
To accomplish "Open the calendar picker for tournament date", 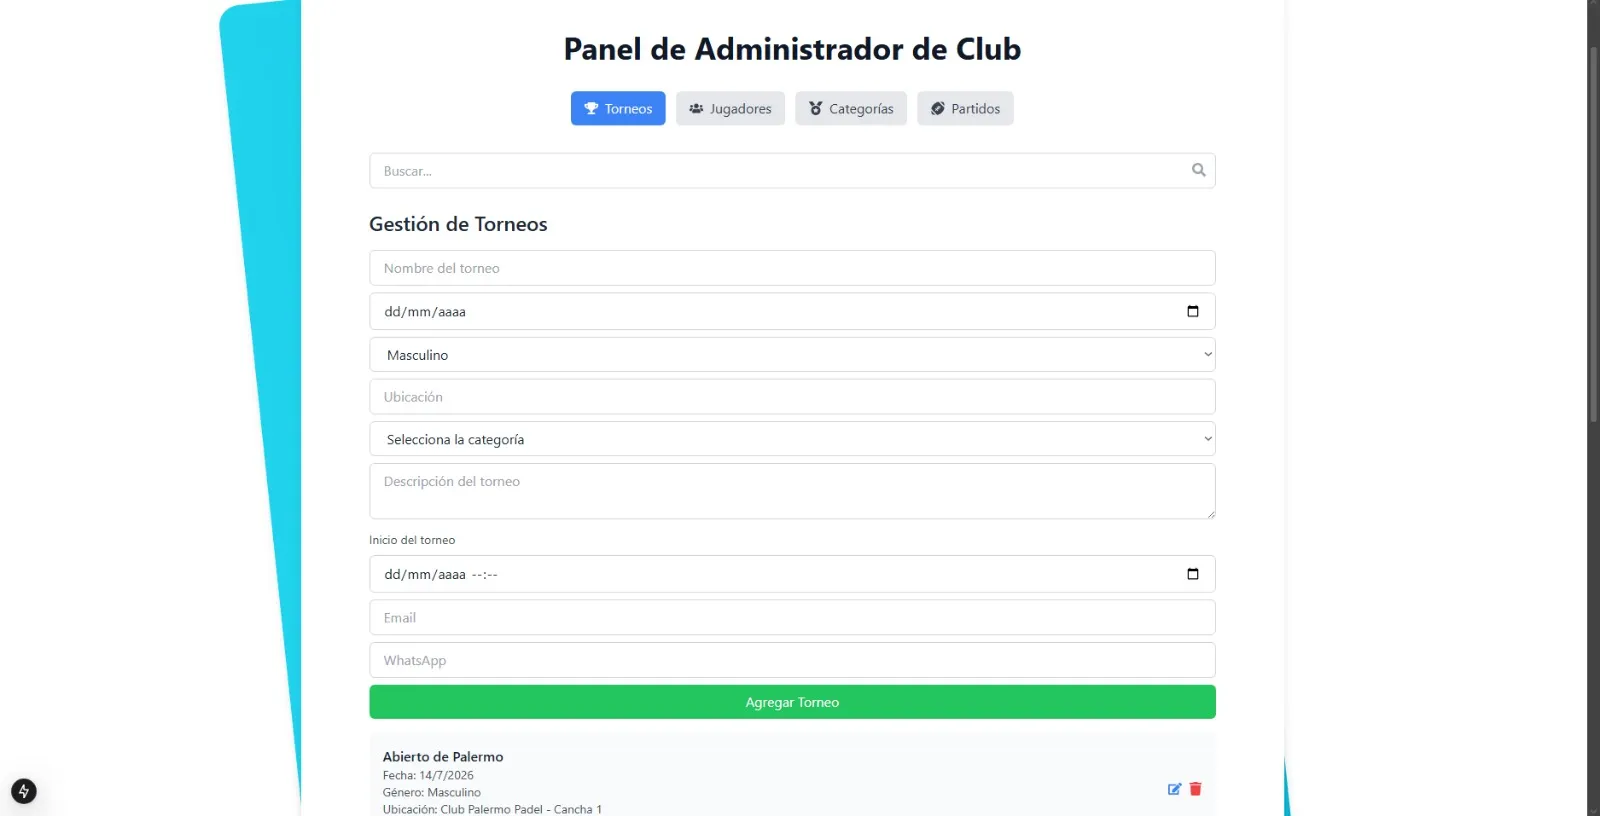I will pyautogui.click(x=1192, y=311).
